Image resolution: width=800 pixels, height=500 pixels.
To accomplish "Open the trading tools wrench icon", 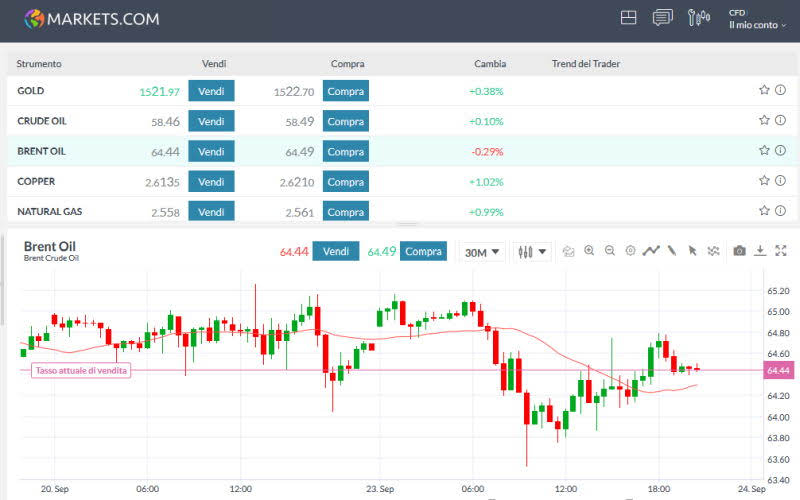I will [x=697, y=18].
